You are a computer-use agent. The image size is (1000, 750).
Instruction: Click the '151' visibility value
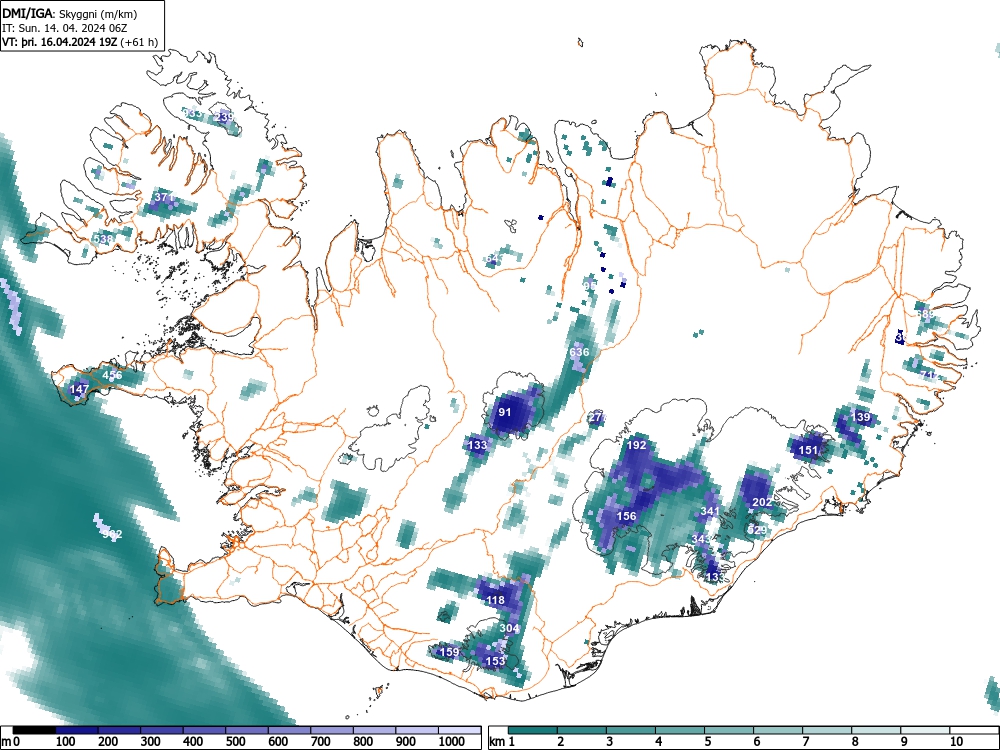click(808, 450)
